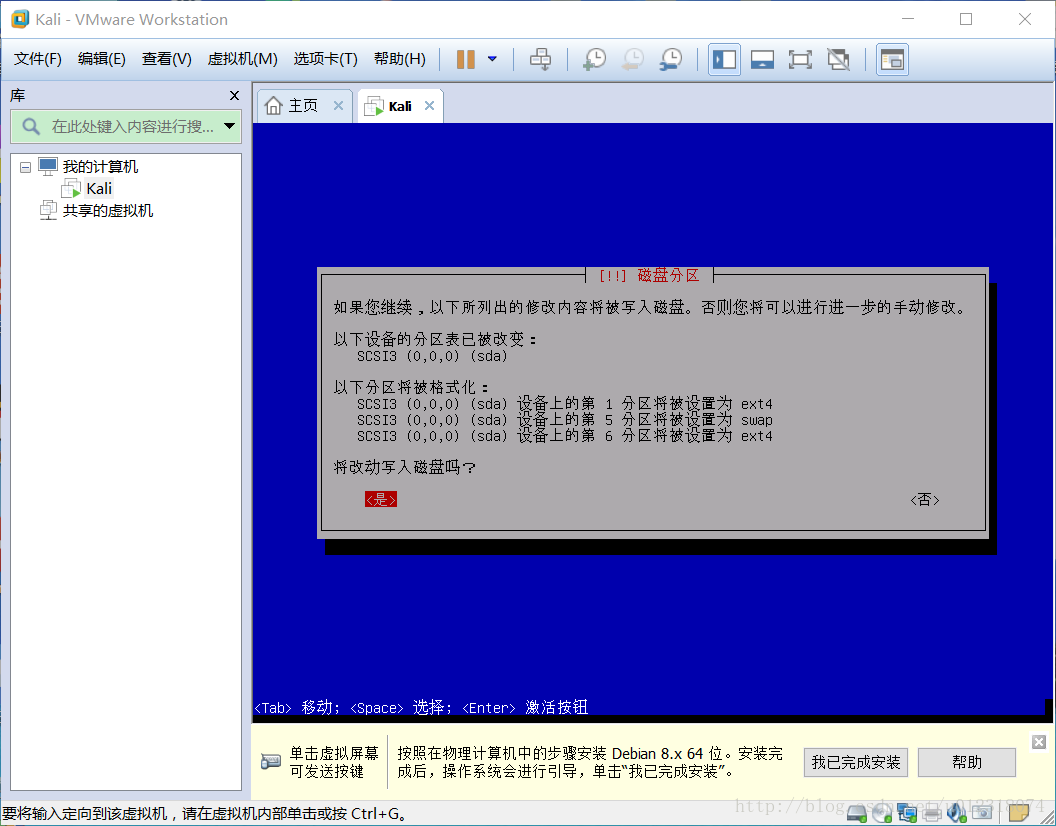Open the 虚拟机(M) menu
1056x826 pixels.
click(242, 59)
